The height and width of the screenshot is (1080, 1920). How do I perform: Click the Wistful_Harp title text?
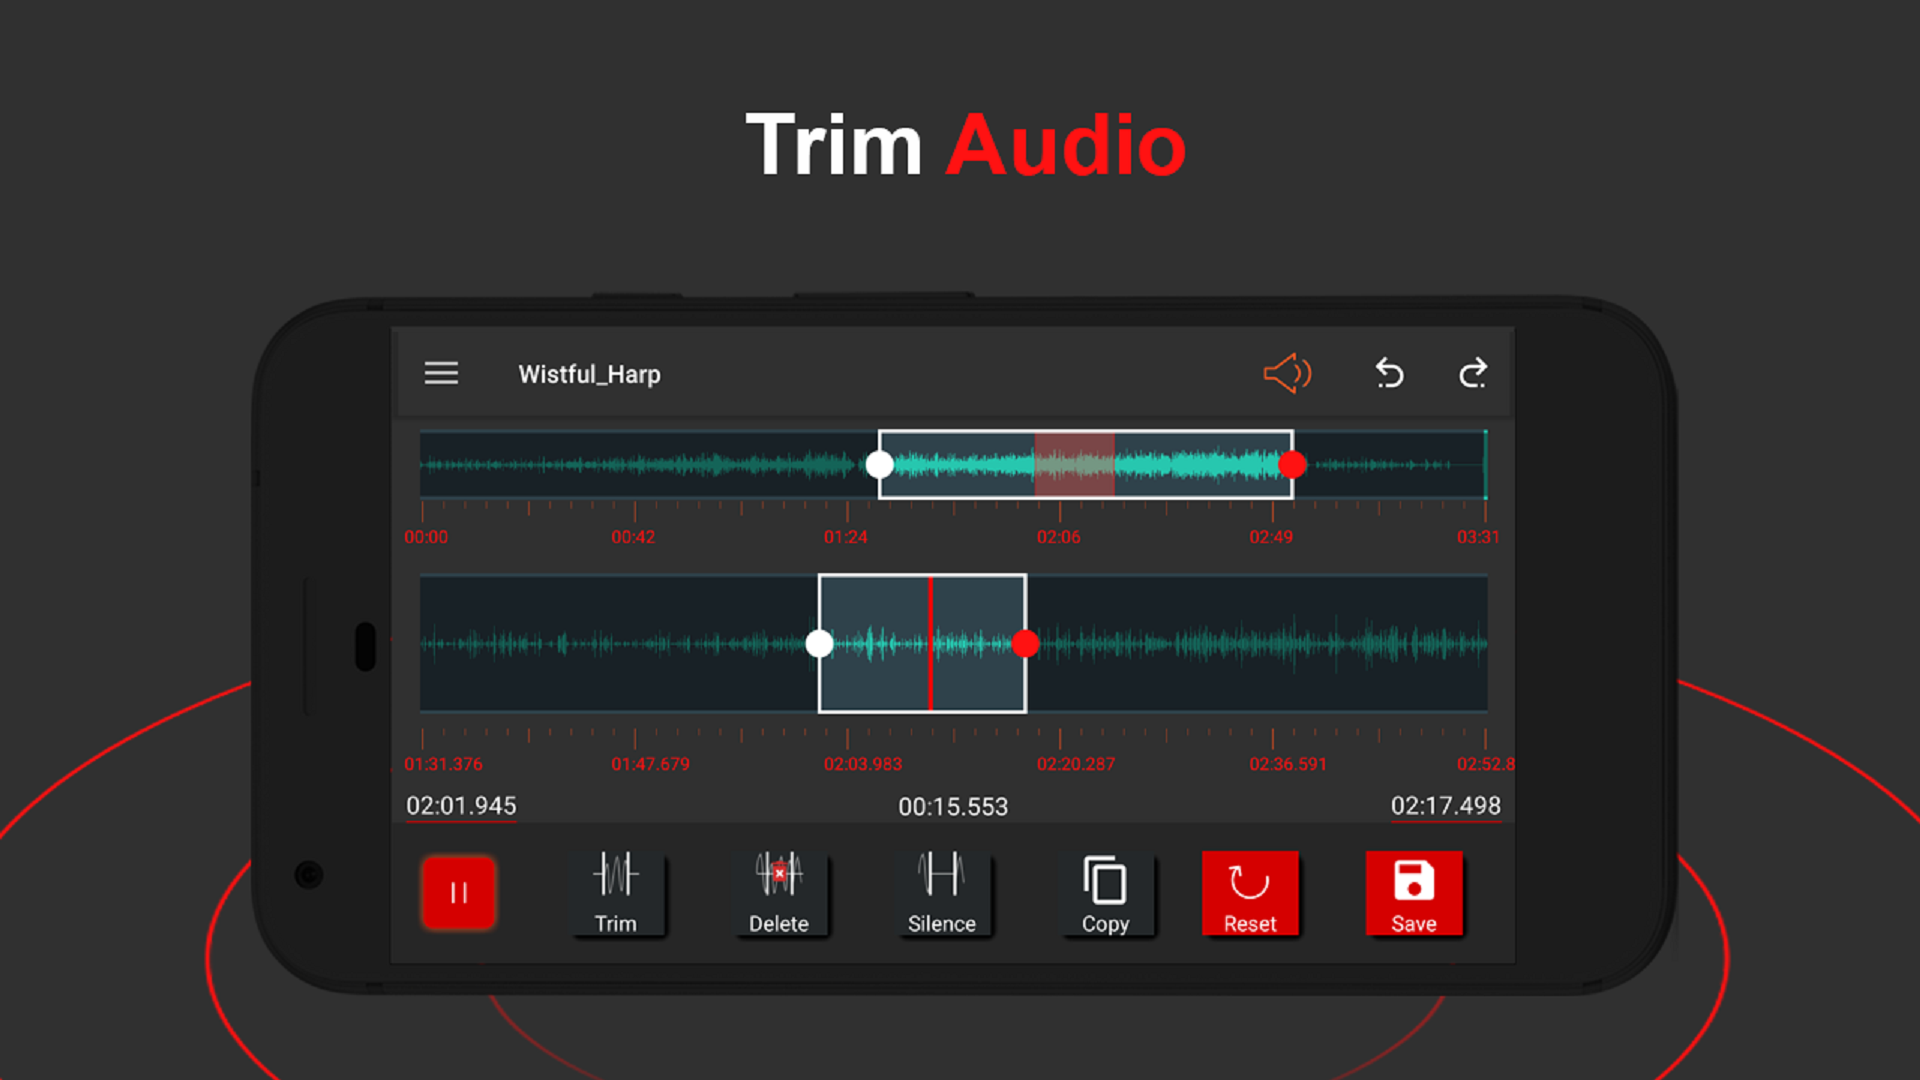589,374
